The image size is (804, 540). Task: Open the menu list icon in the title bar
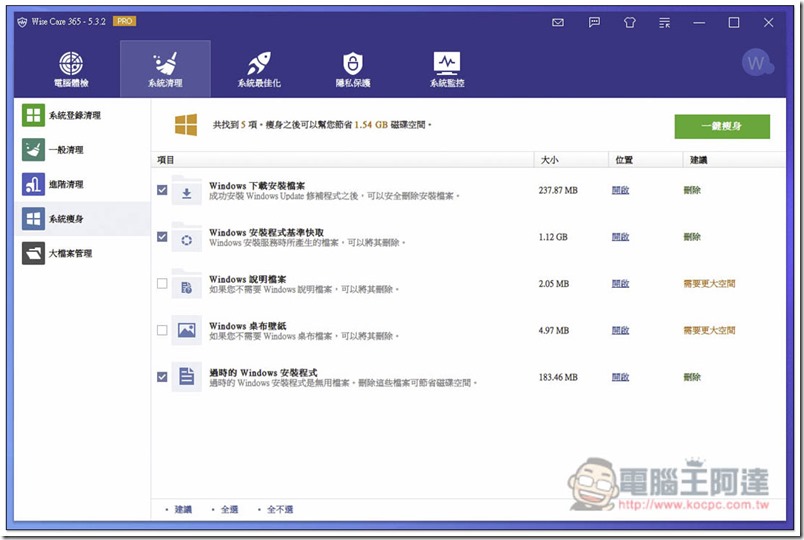point(665,23)
